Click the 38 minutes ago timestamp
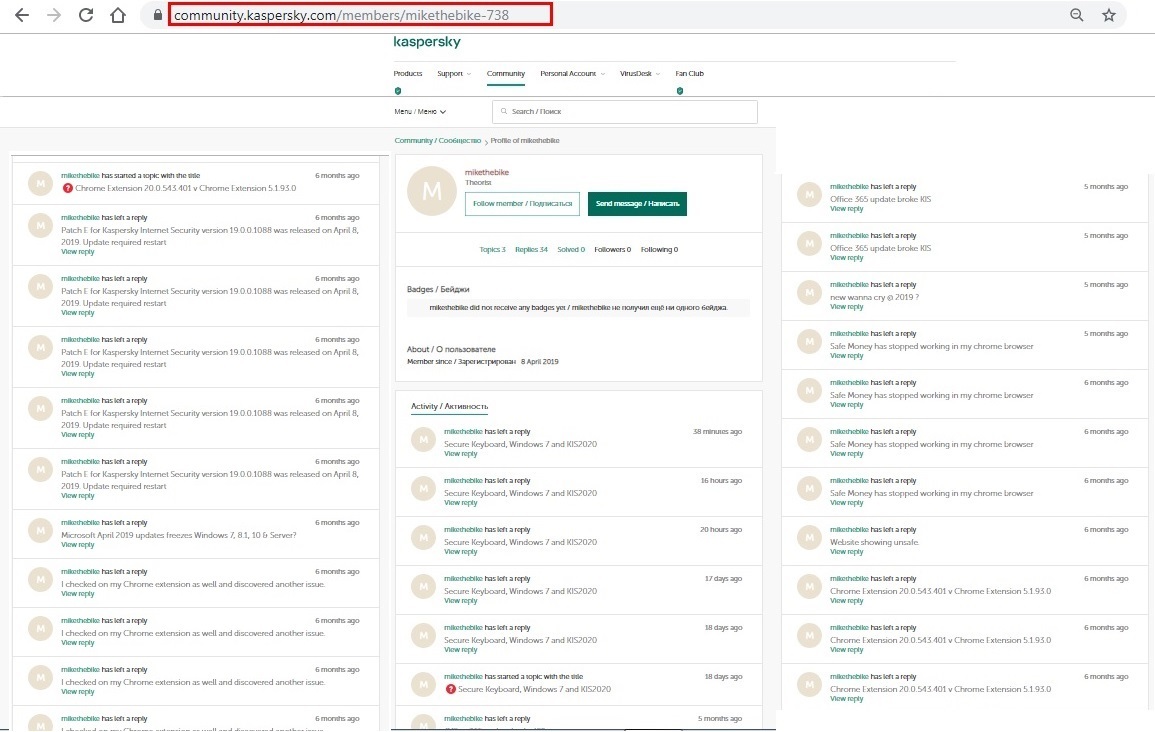Viewport: 1155px width, 732px height. coord(717,432)
